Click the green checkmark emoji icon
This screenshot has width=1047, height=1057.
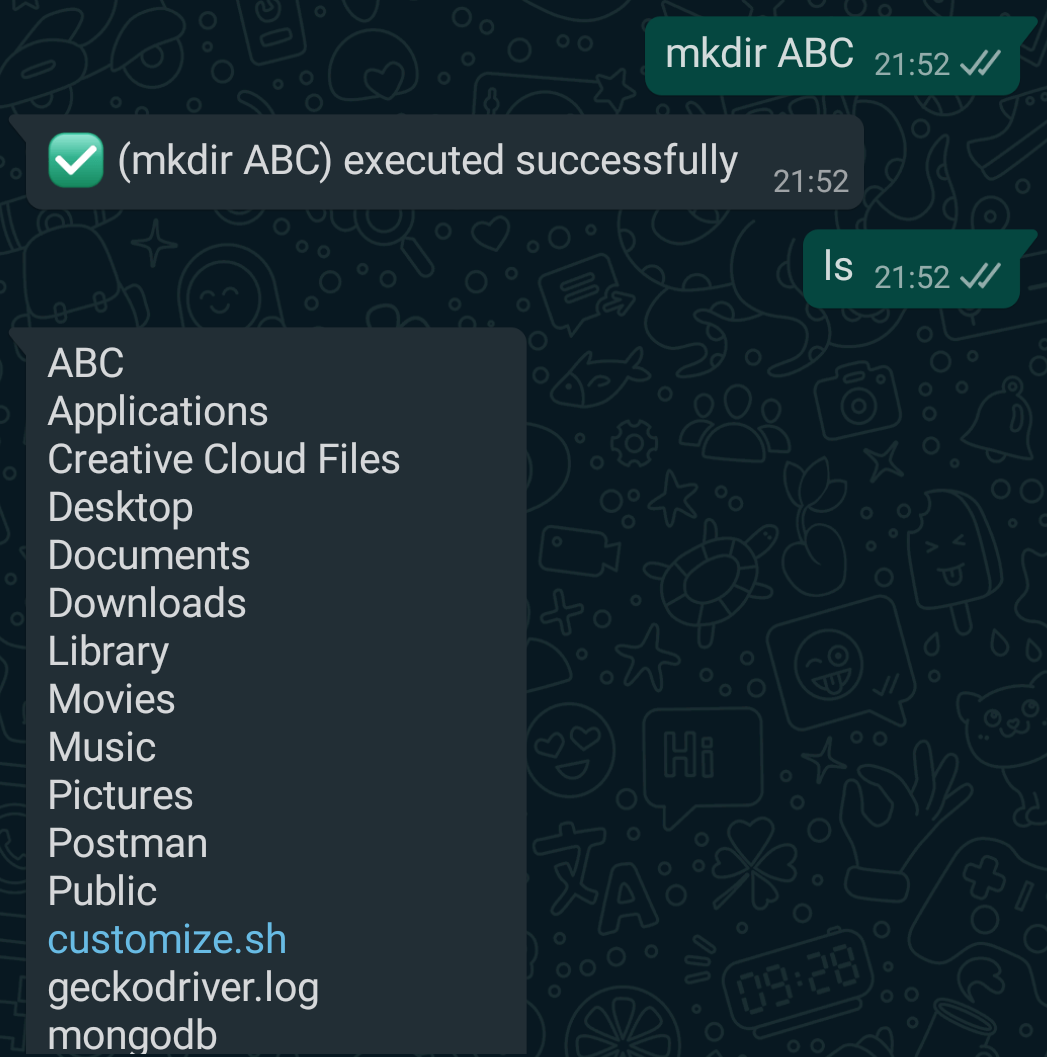point(74,160)
